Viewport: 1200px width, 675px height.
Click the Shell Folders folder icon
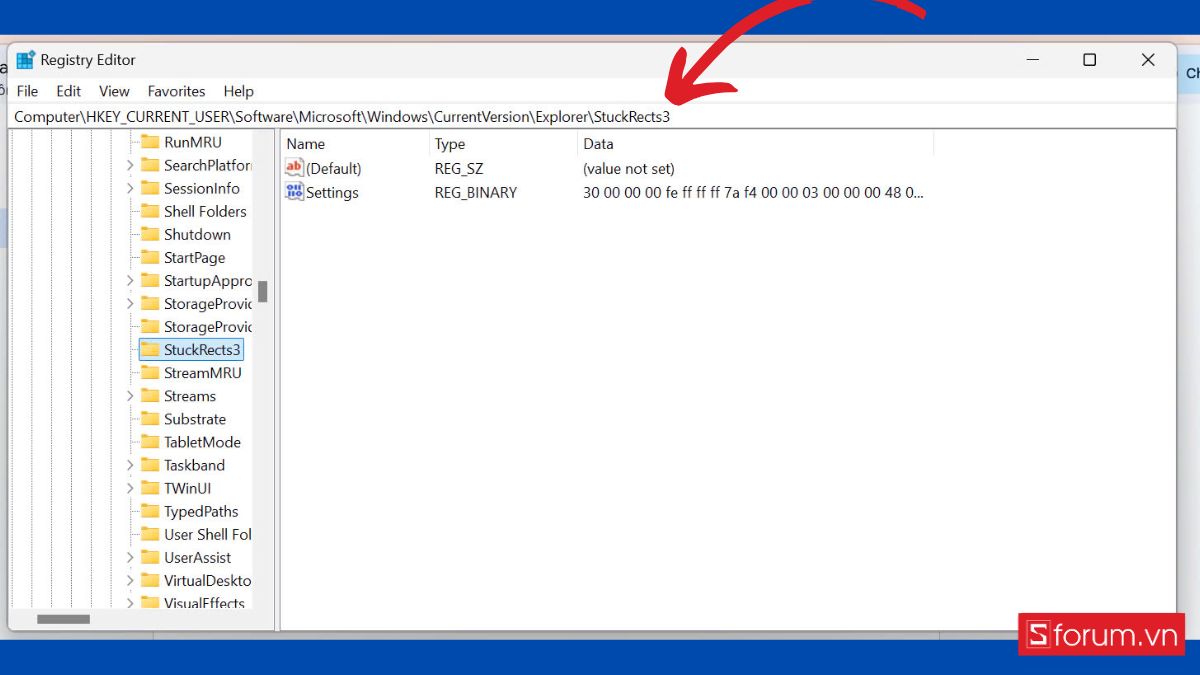click(150, 211)
